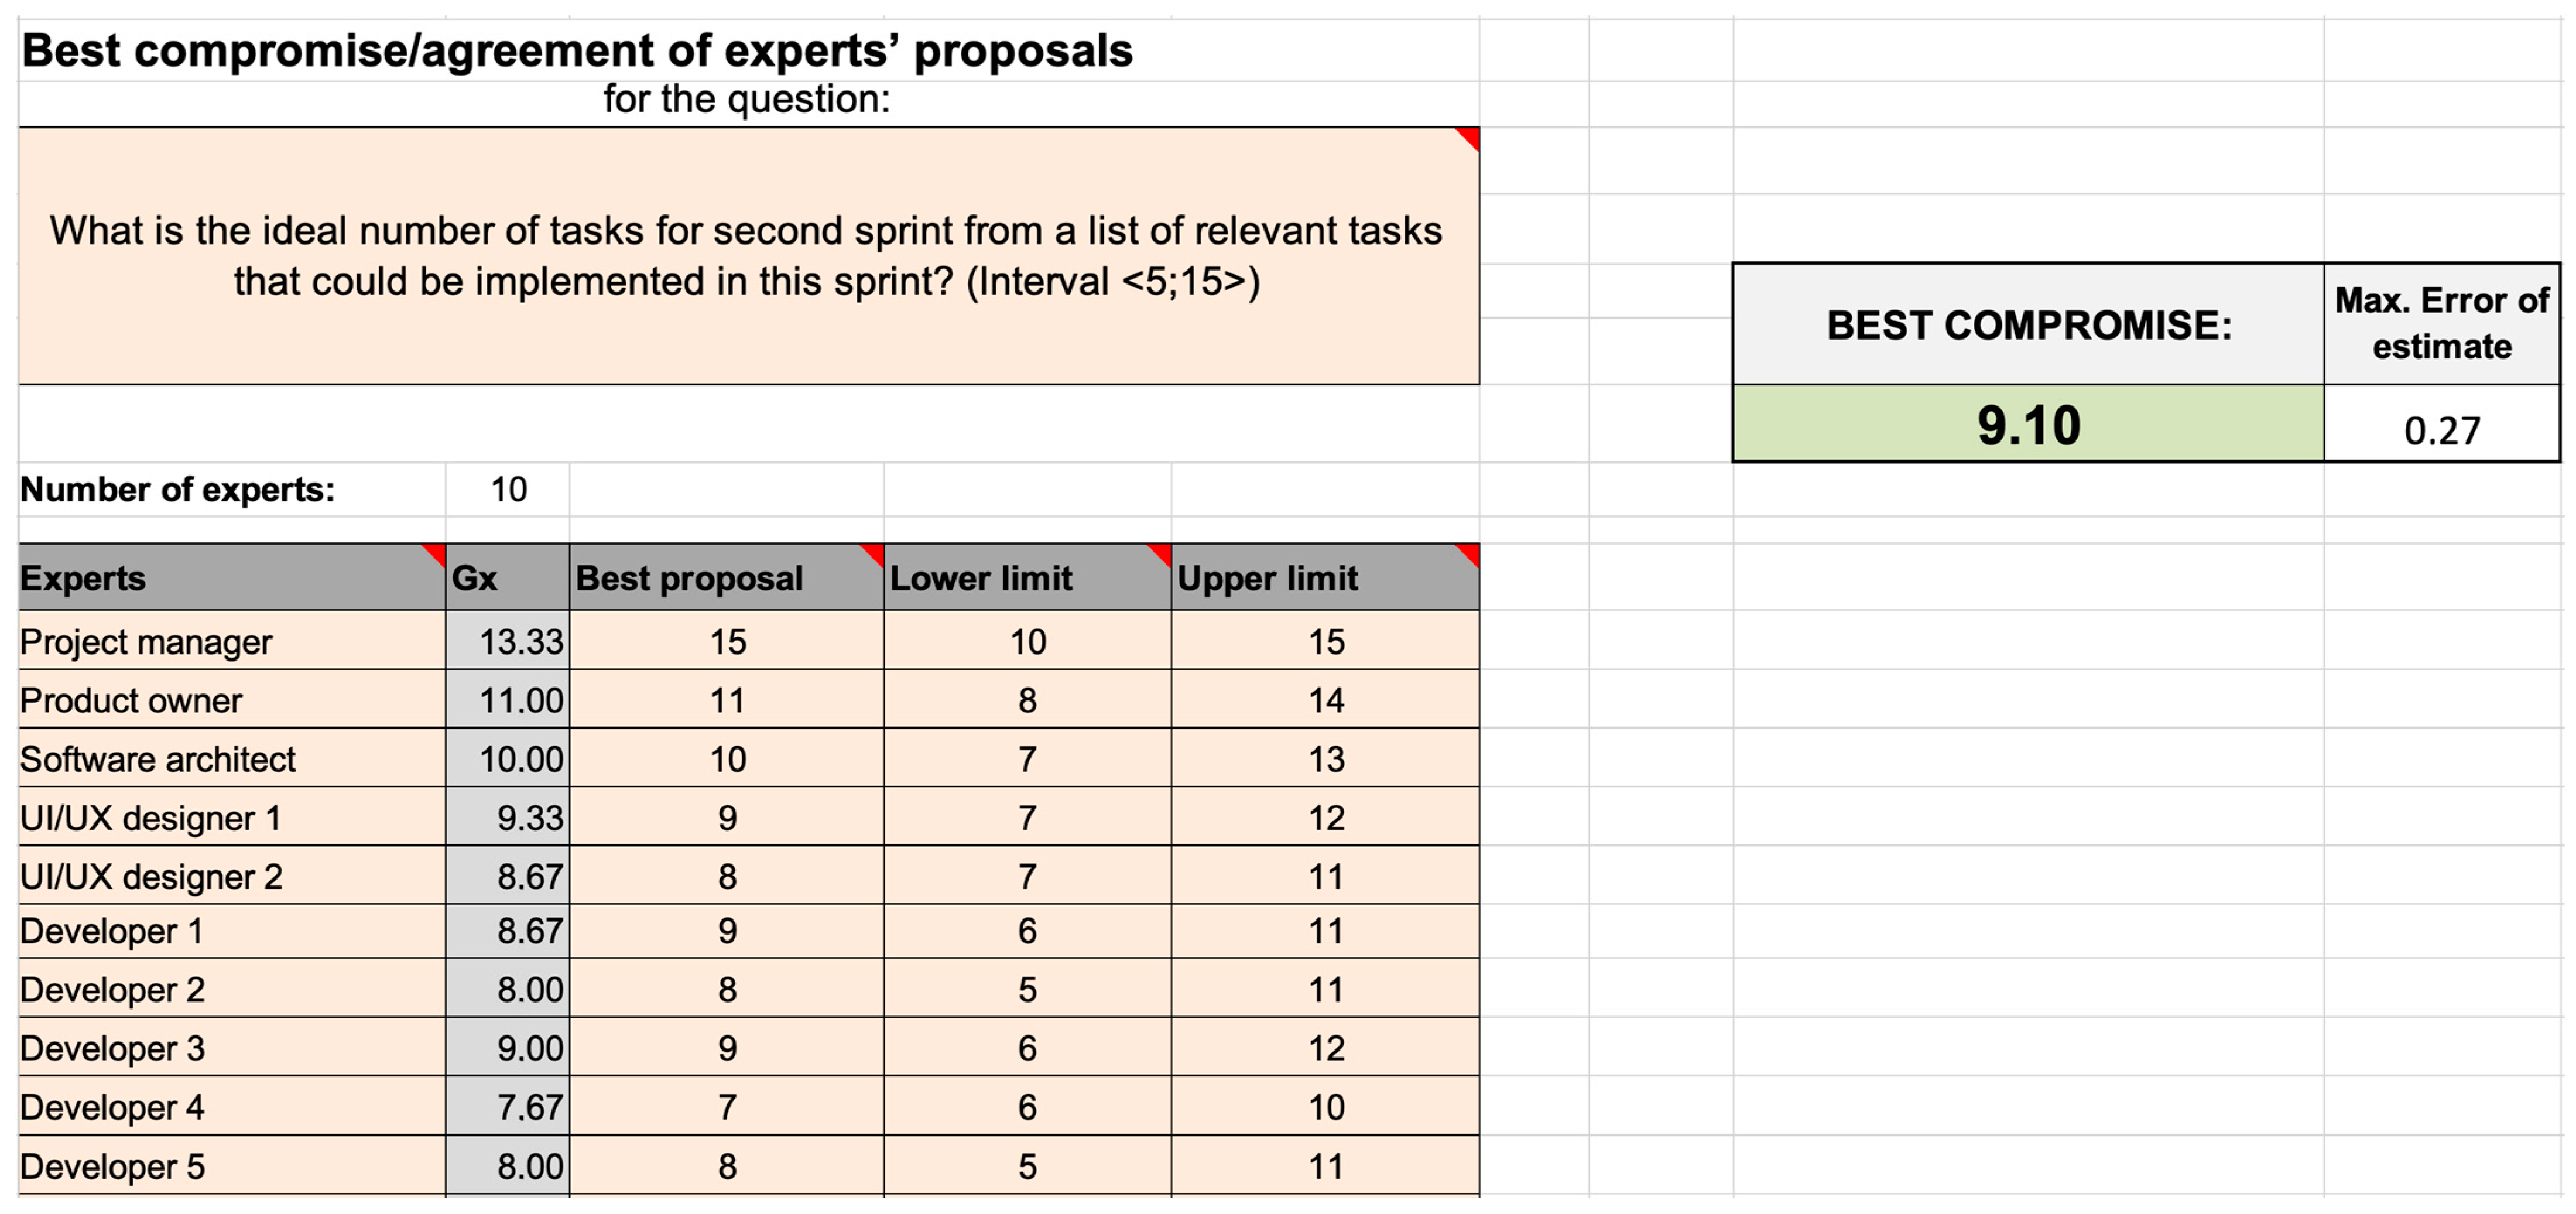This screenshot has height=1214, width=2576.
Task: Click the Gx column header
Action: tap(507, 578)
